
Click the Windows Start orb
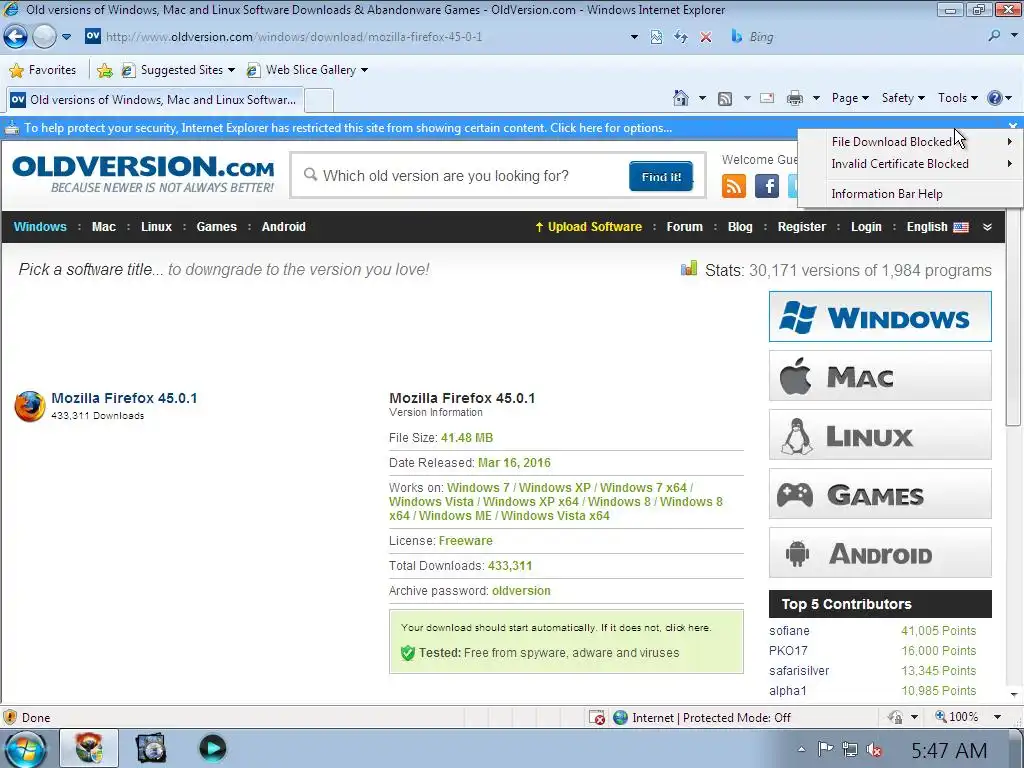point(25,749)
